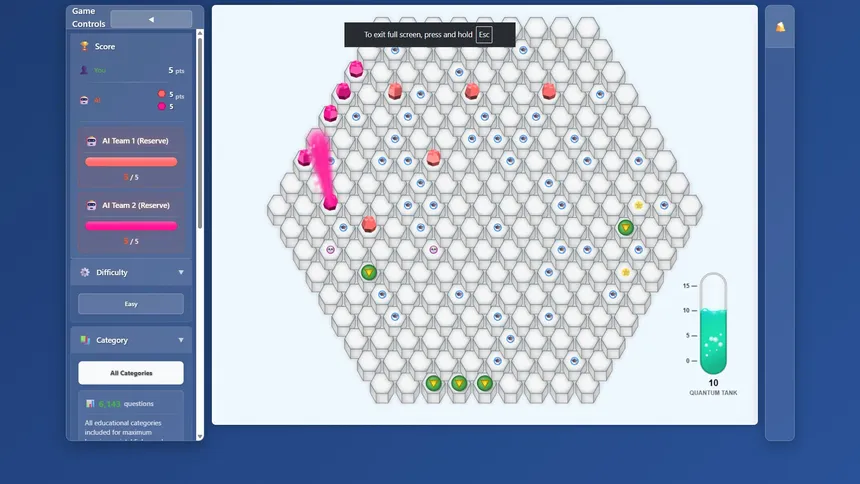
Task: Click the questions count bar chart icon
Action: pyautogui.click(x=90, y=403)
